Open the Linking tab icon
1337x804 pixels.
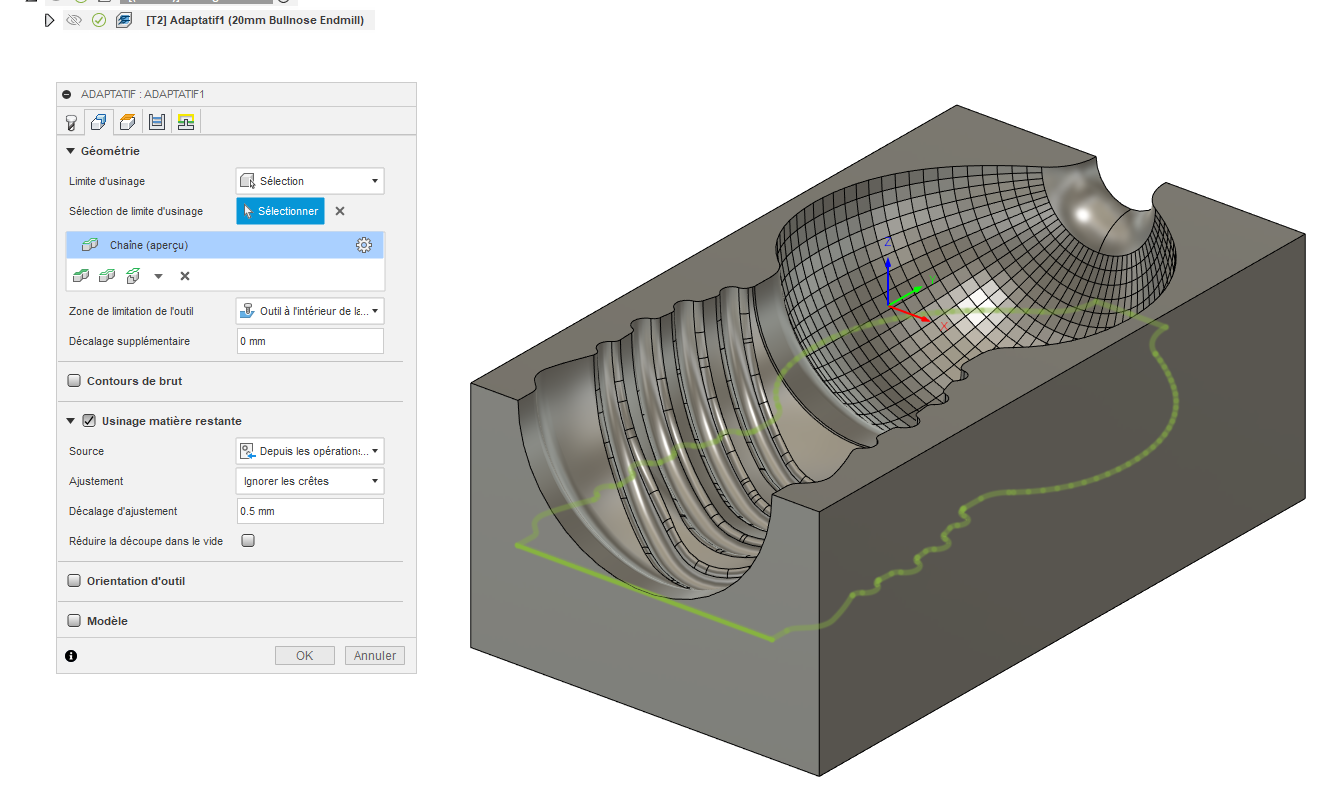tap(185, 122)
